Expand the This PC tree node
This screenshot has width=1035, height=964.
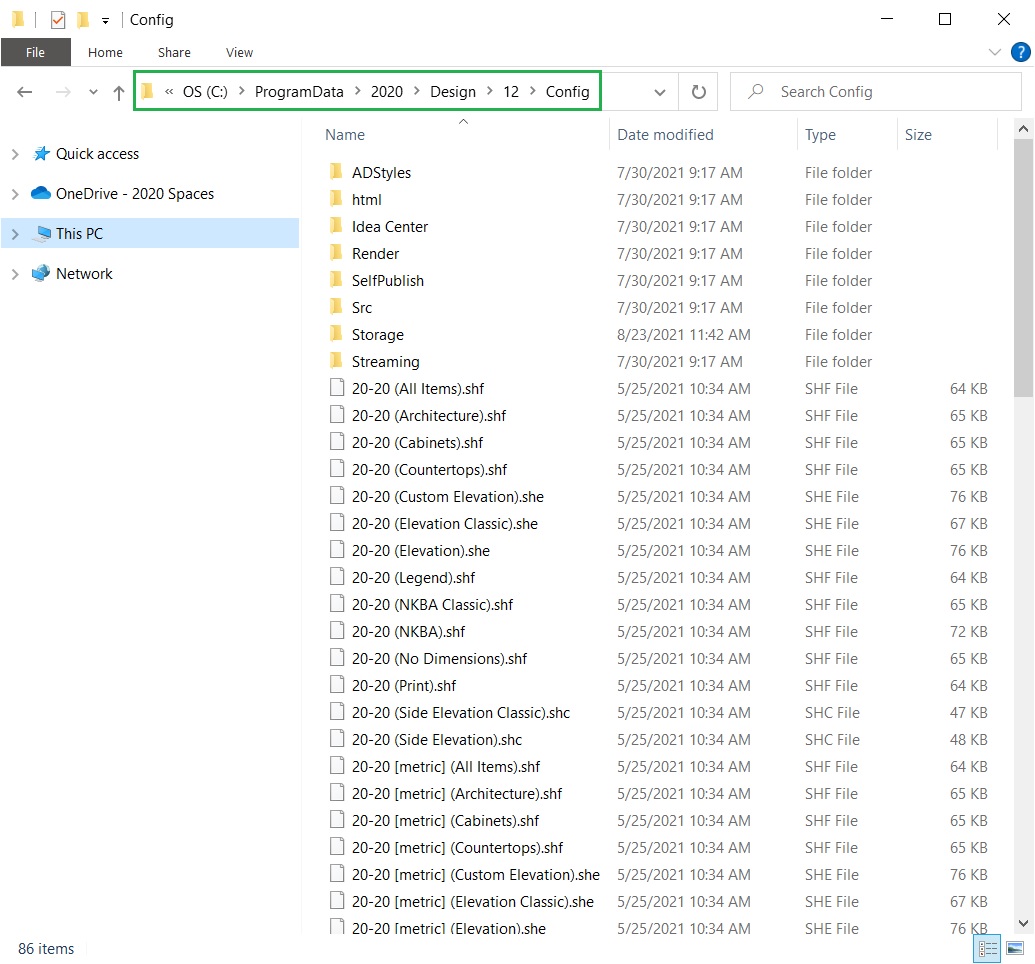(15, 234)
